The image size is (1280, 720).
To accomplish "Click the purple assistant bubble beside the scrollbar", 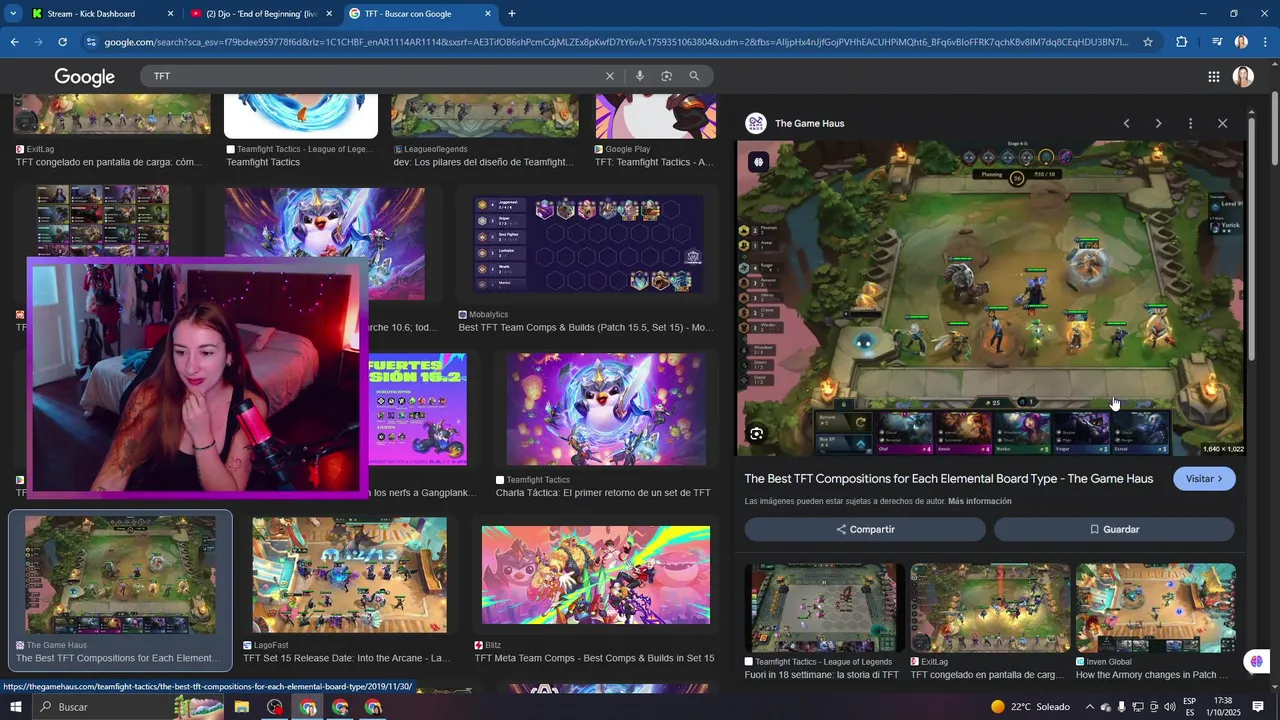I will 1256,662.
